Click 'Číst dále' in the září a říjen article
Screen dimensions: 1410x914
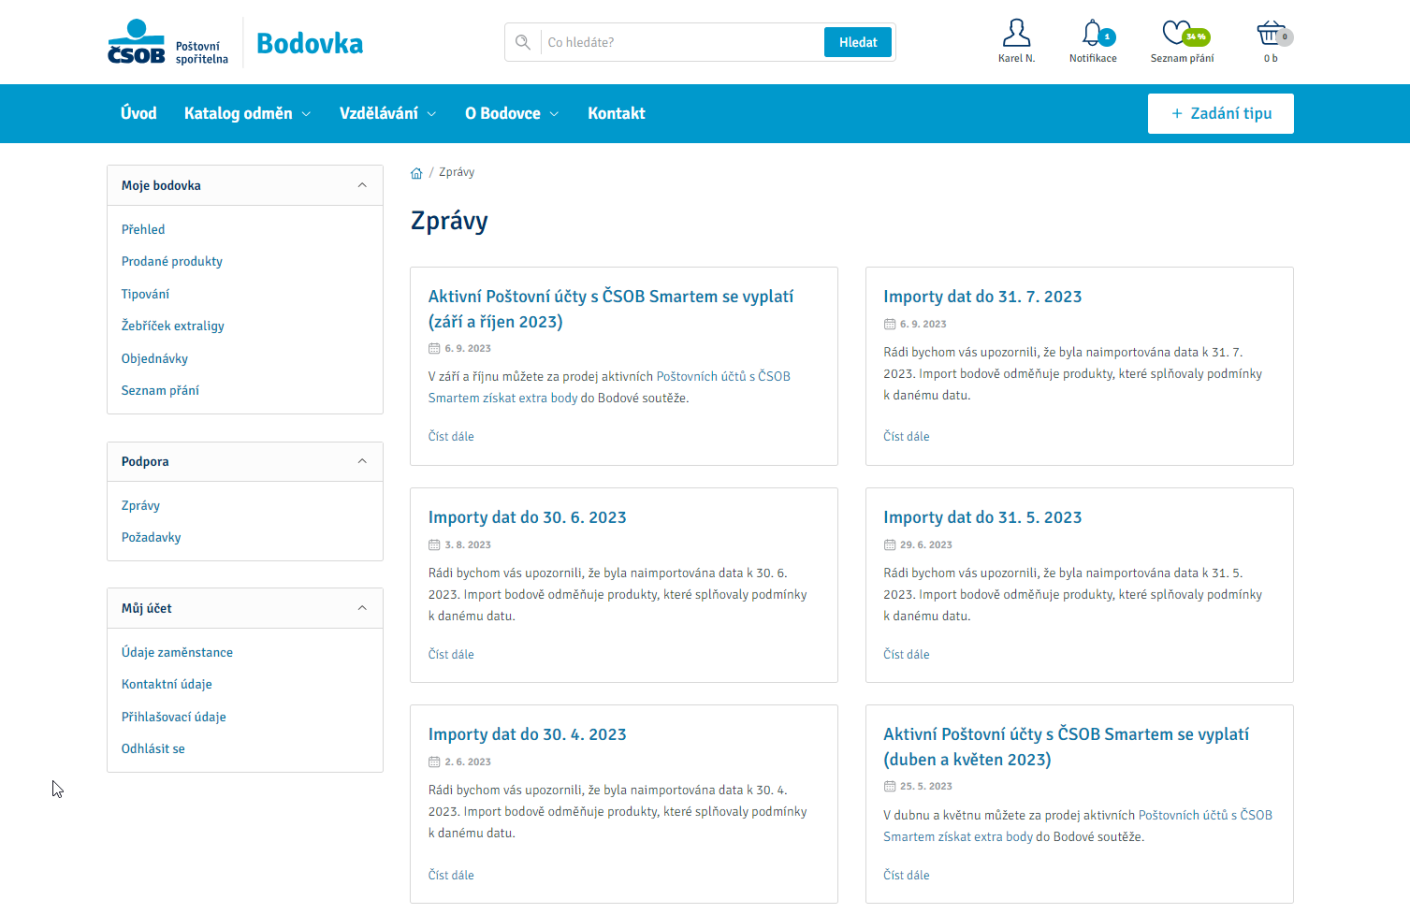(x=451, y=437)
